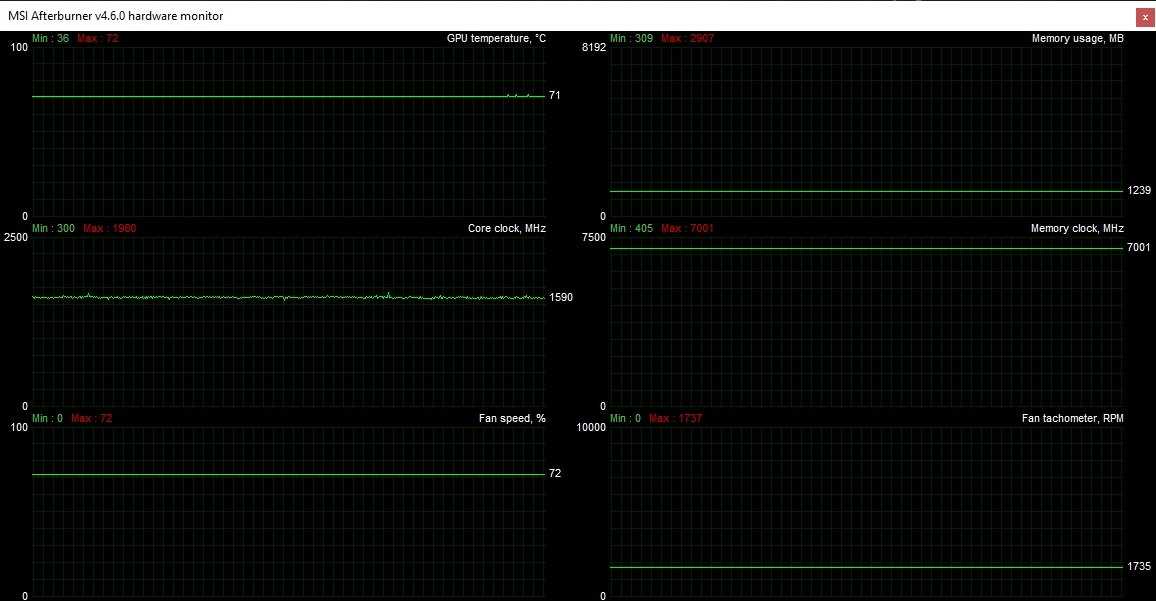Click the GPU temperature current value 71
This screenshot has height=601, width=1156.
click(x=554, y=96)
